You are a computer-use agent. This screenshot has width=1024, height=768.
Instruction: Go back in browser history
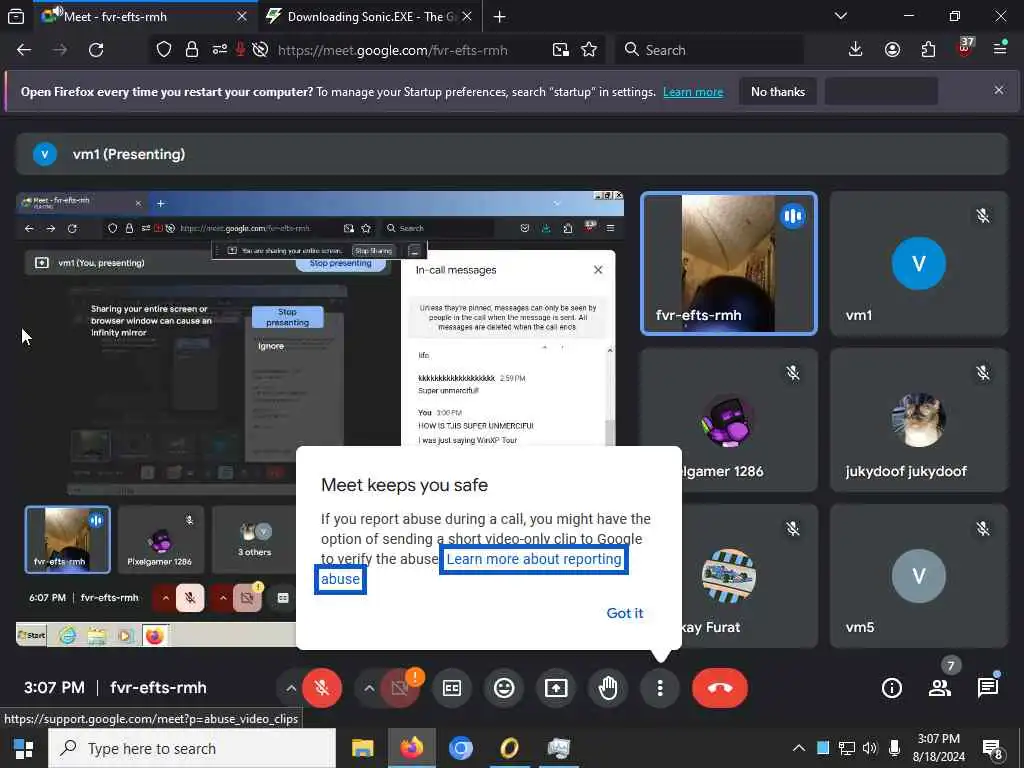(24, 50)
